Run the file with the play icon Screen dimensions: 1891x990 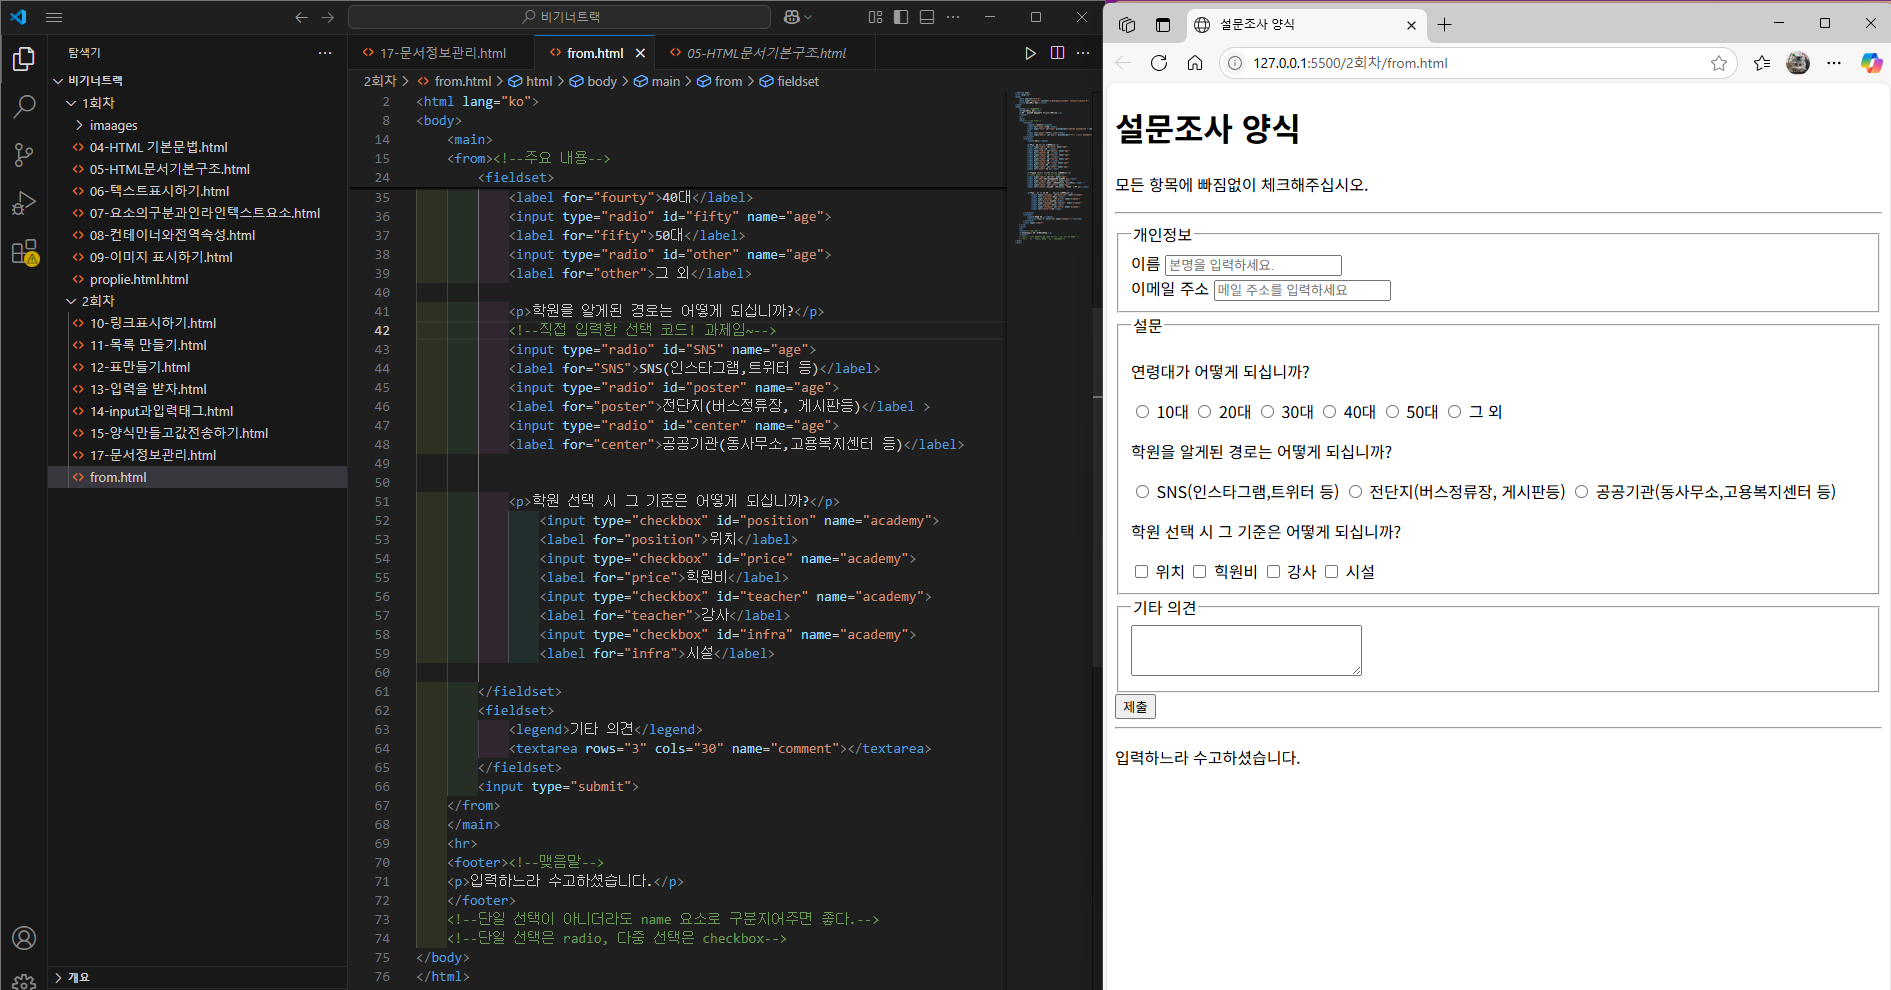(x=1030, y=53)
